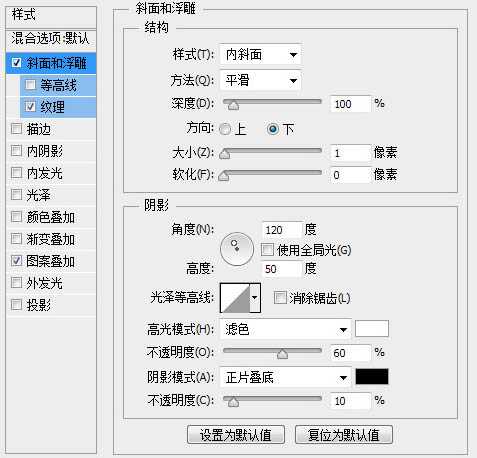Turn on 内发光 checkbox
Viewport: 477px width, 458px height.
pos(16,173)
